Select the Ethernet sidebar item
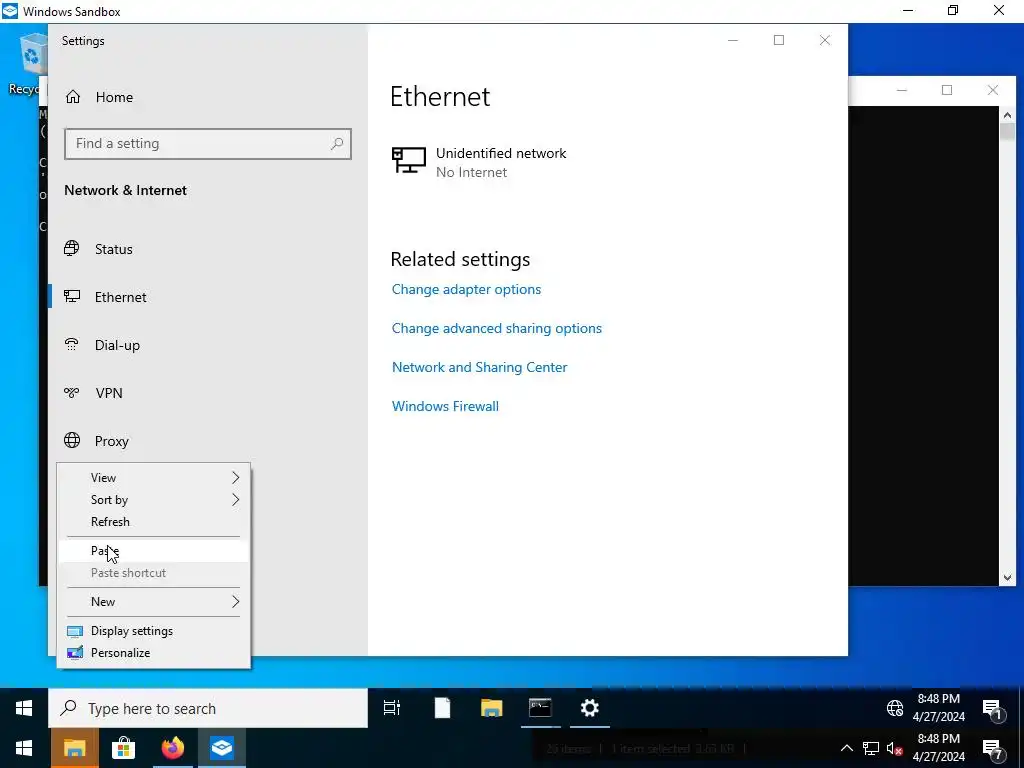Screen dimensions: 1024x768 pos(121,297)
